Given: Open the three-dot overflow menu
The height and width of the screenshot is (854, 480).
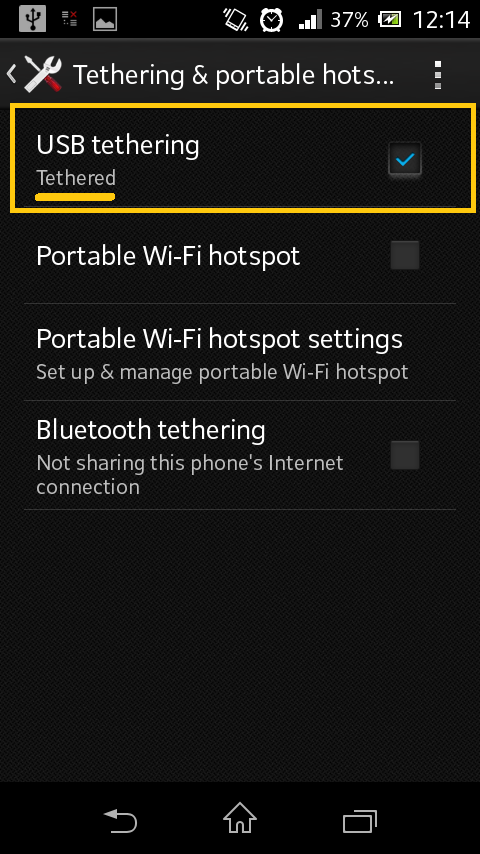Looking at the screenshot, I should [x=438, y=75].
